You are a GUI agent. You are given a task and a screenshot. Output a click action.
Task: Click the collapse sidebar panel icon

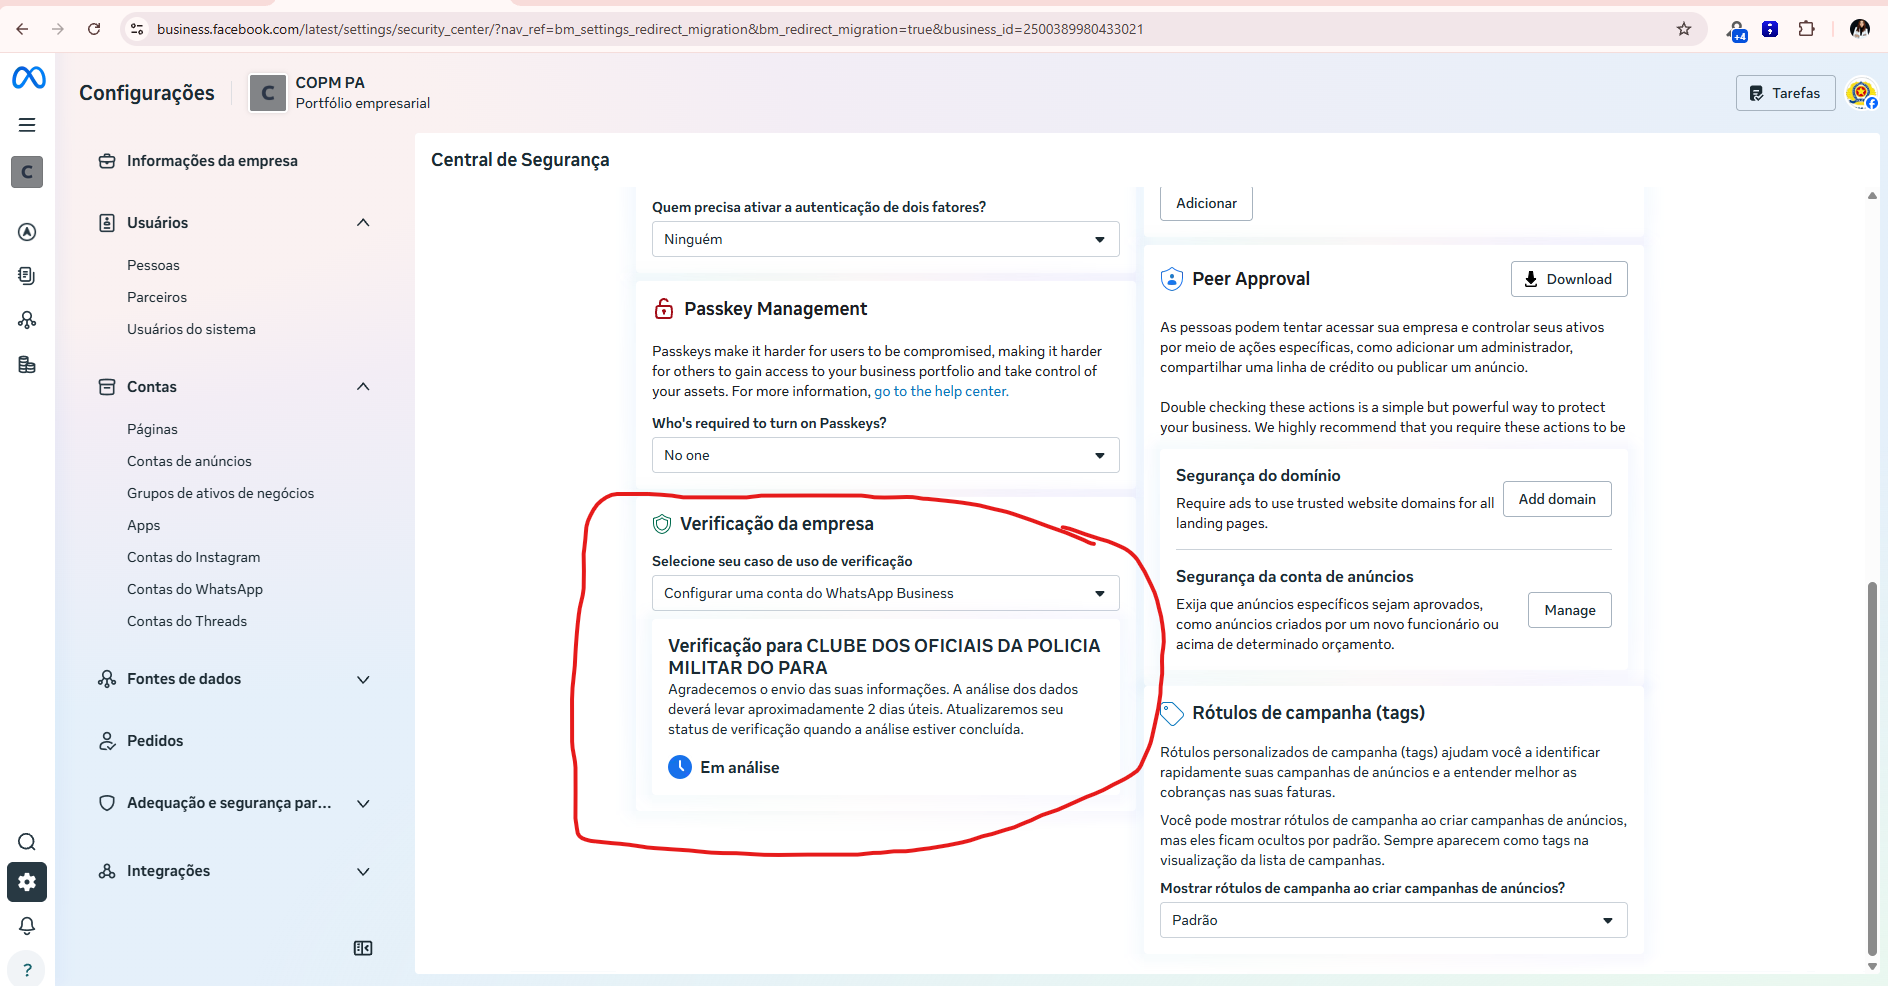363,948
